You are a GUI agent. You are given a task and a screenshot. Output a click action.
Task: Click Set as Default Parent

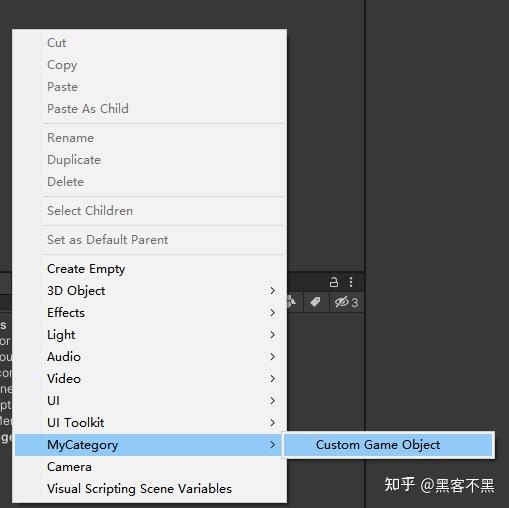149,240
